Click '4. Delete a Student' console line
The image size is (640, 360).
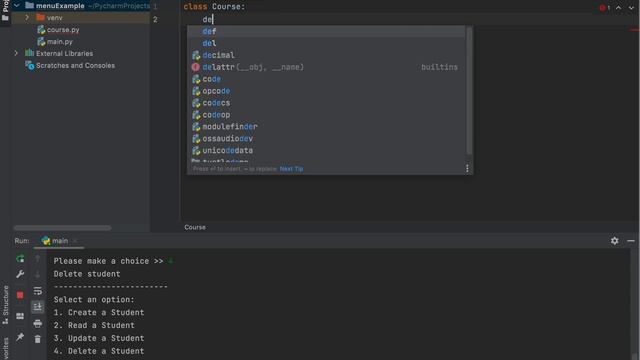point(99,351)
